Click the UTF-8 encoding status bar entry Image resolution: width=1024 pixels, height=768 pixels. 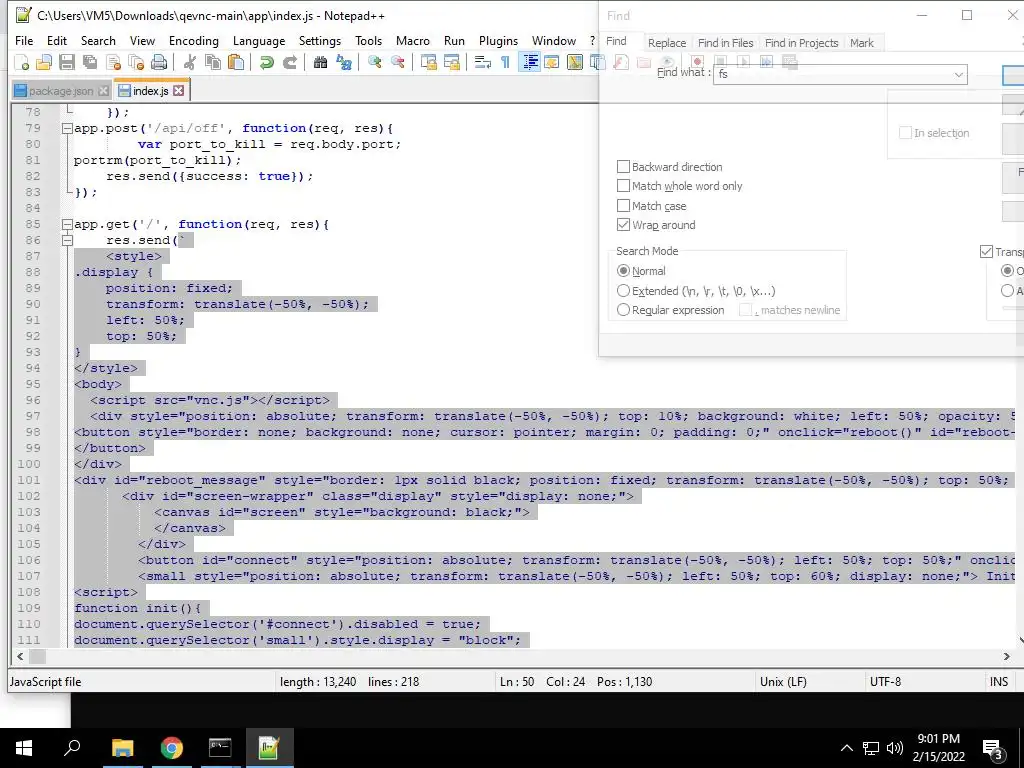885,682
